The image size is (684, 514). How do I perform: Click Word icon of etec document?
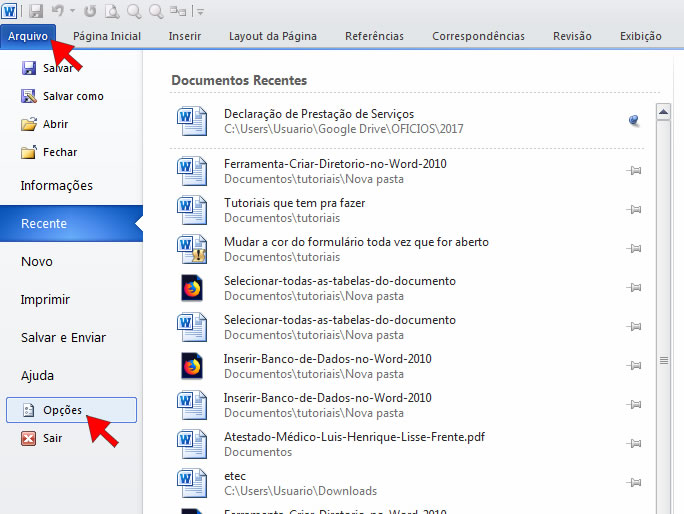pyautogui.click(x=192, y=483)
